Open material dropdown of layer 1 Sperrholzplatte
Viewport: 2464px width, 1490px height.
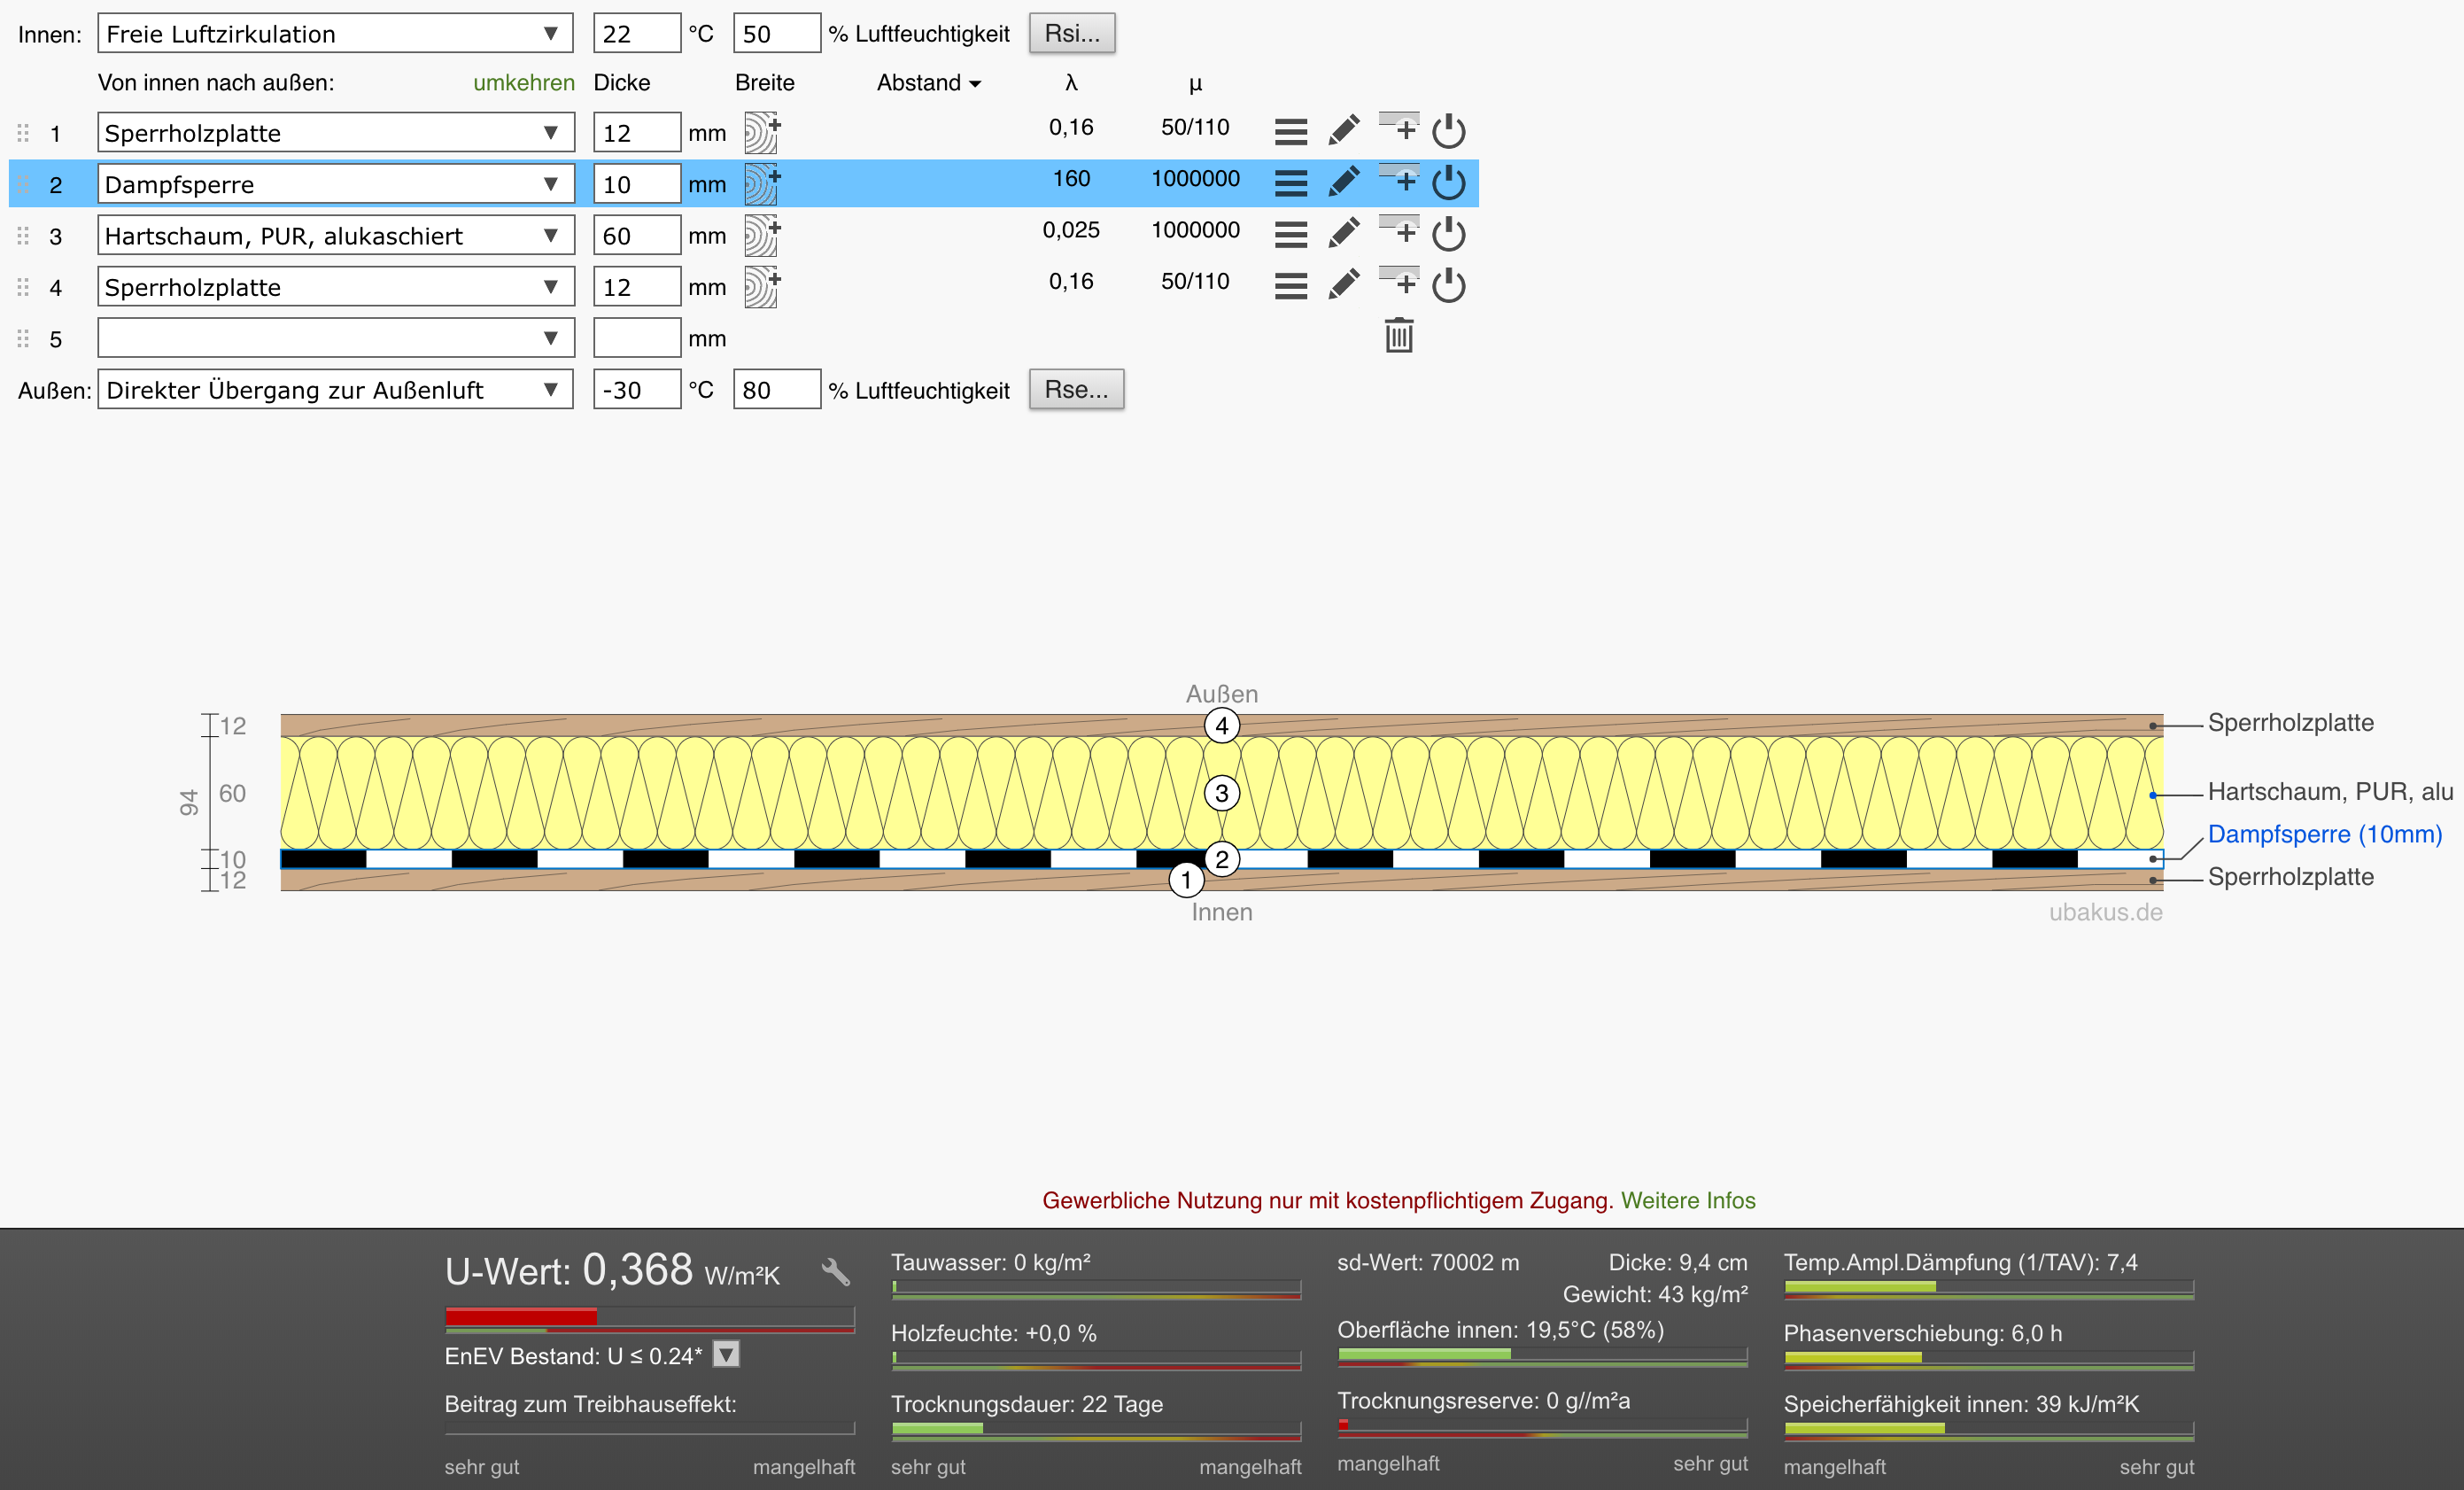click(x=335, y=132)
